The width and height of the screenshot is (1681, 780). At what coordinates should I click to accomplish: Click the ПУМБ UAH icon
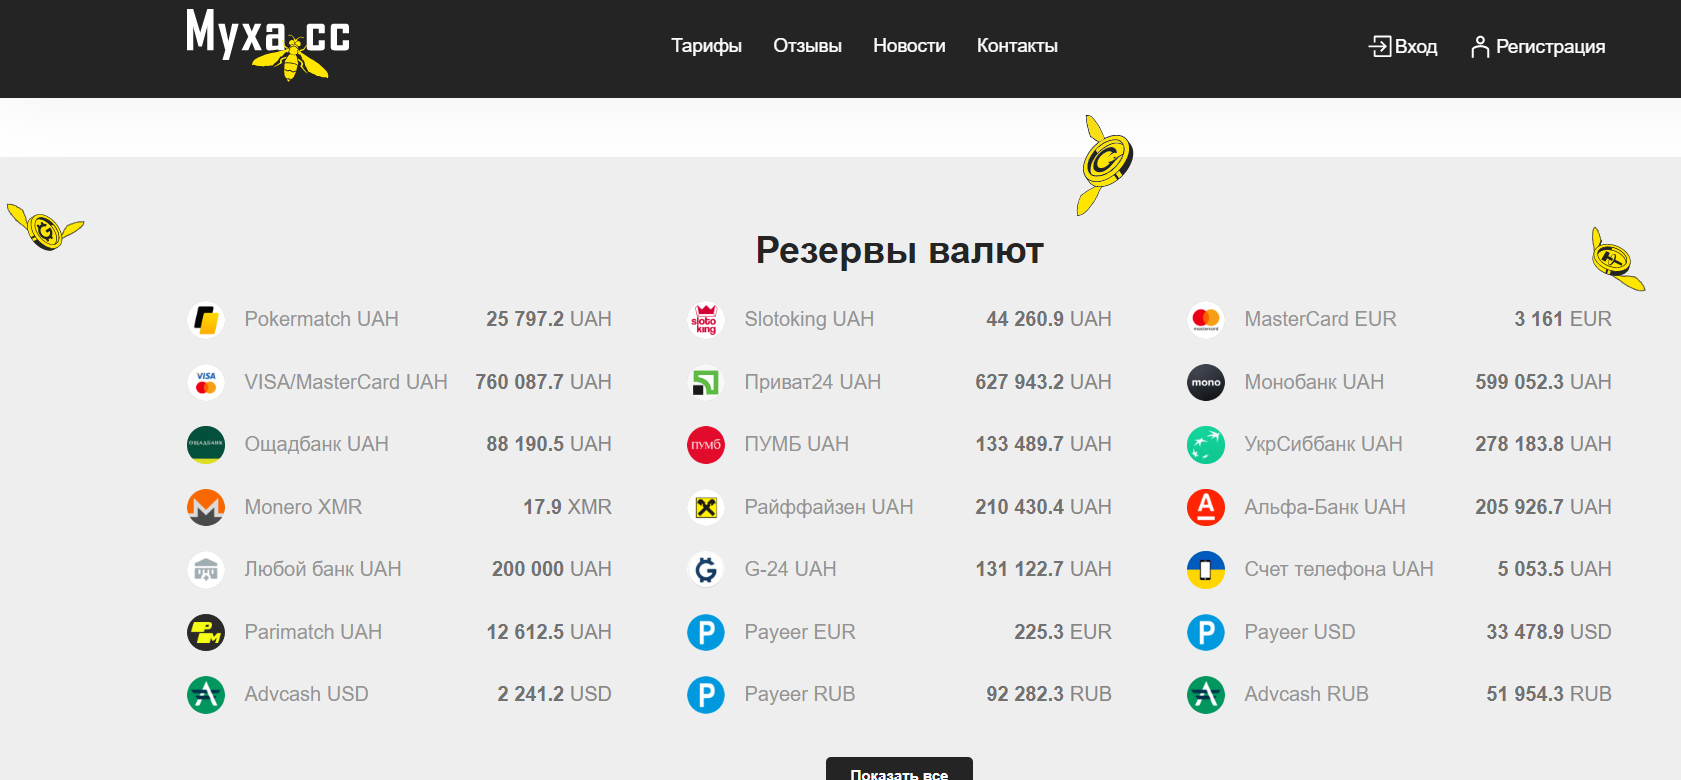[x=706, y=445]
